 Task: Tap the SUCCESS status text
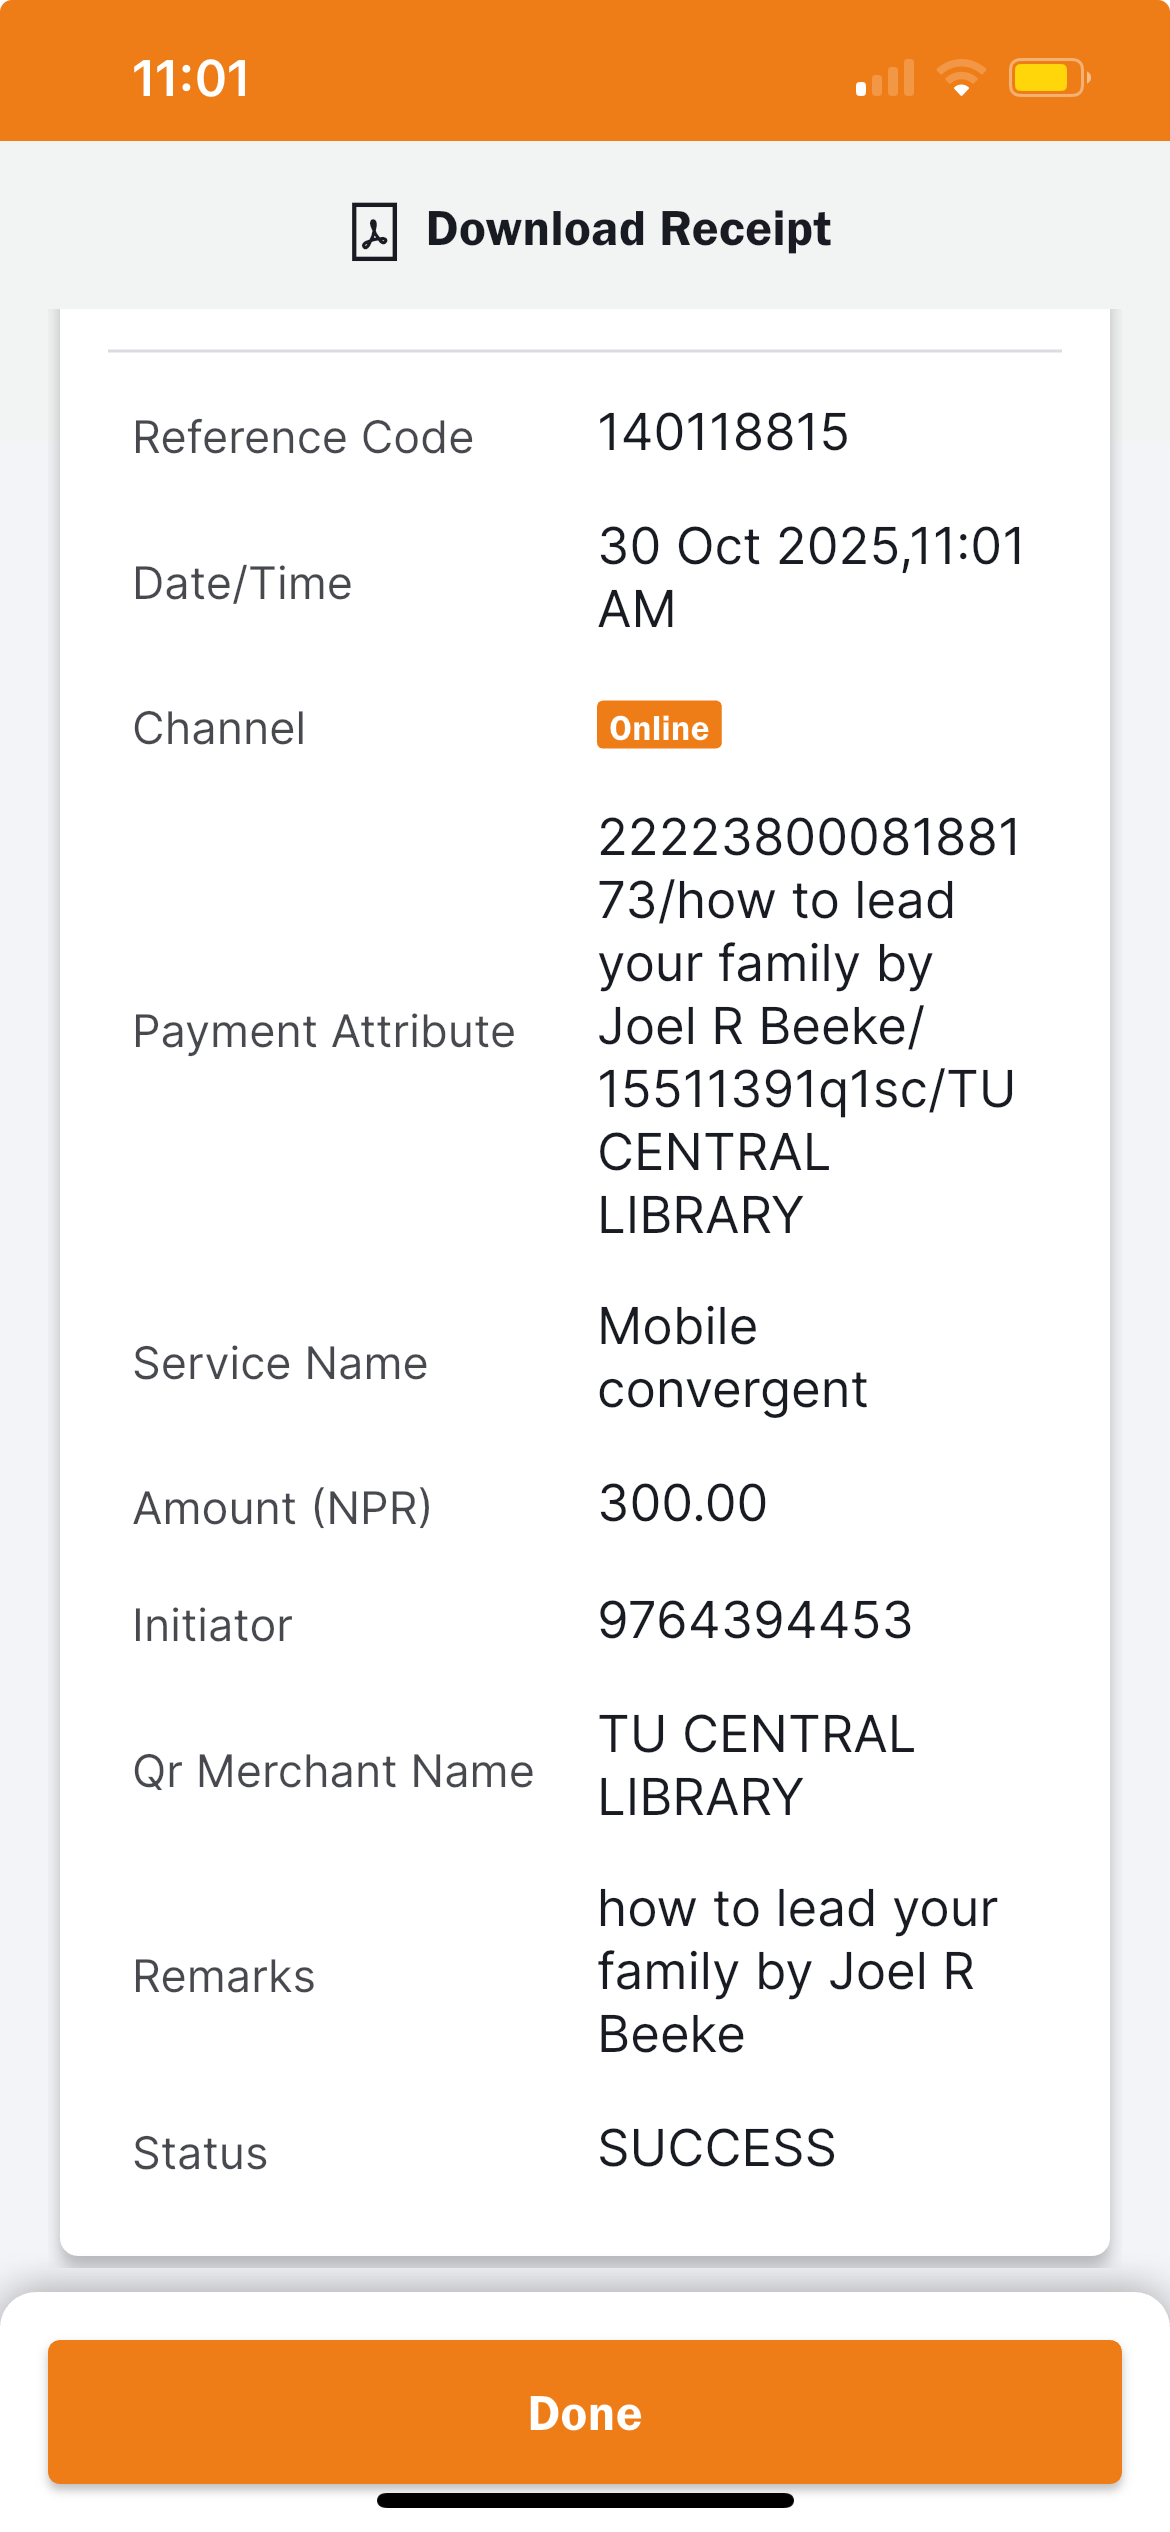[716, 2148]
